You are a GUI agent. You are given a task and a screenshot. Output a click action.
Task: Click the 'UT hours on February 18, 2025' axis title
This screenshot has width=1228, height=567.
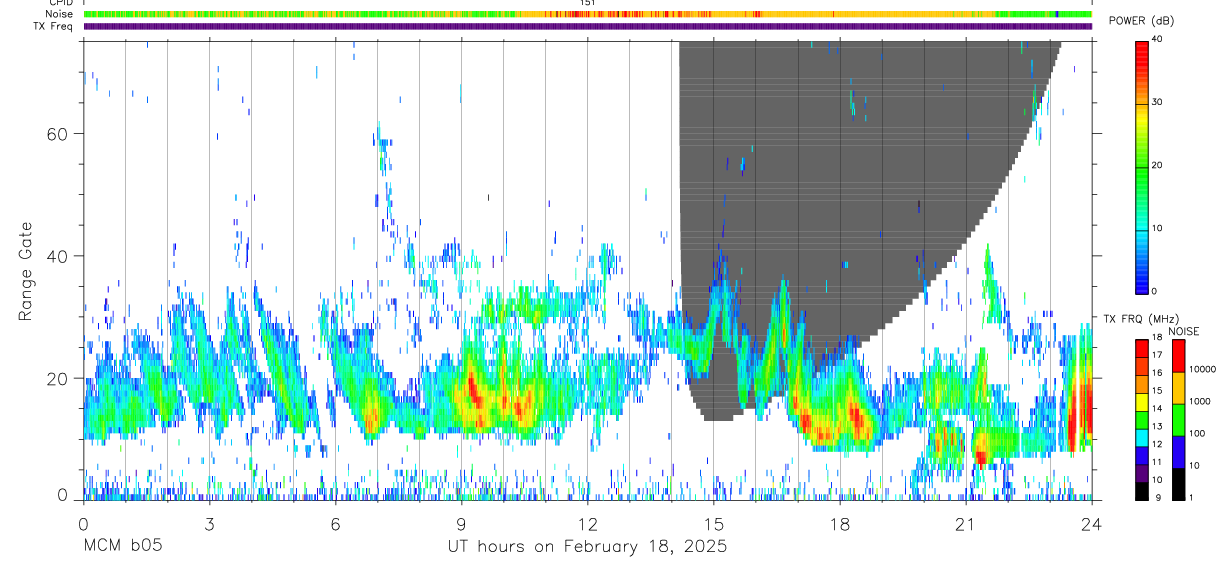(587, 547)
